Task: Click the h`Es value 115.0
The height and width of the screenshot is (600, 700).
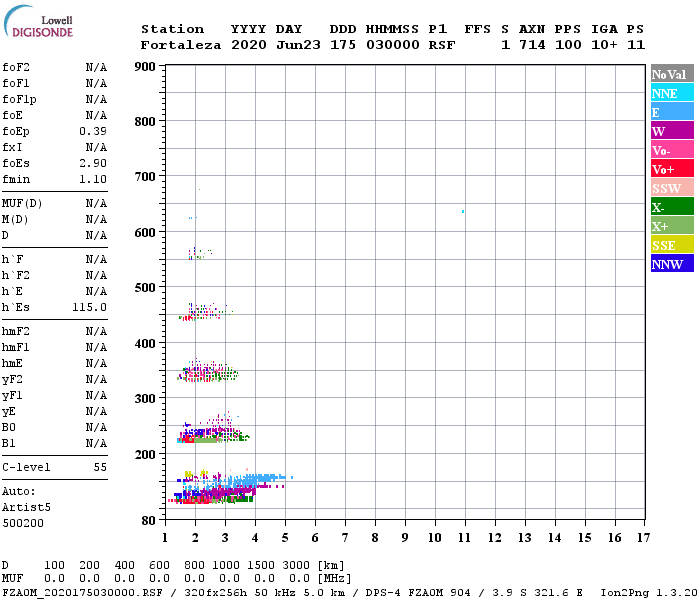Action: coord(90,308)
